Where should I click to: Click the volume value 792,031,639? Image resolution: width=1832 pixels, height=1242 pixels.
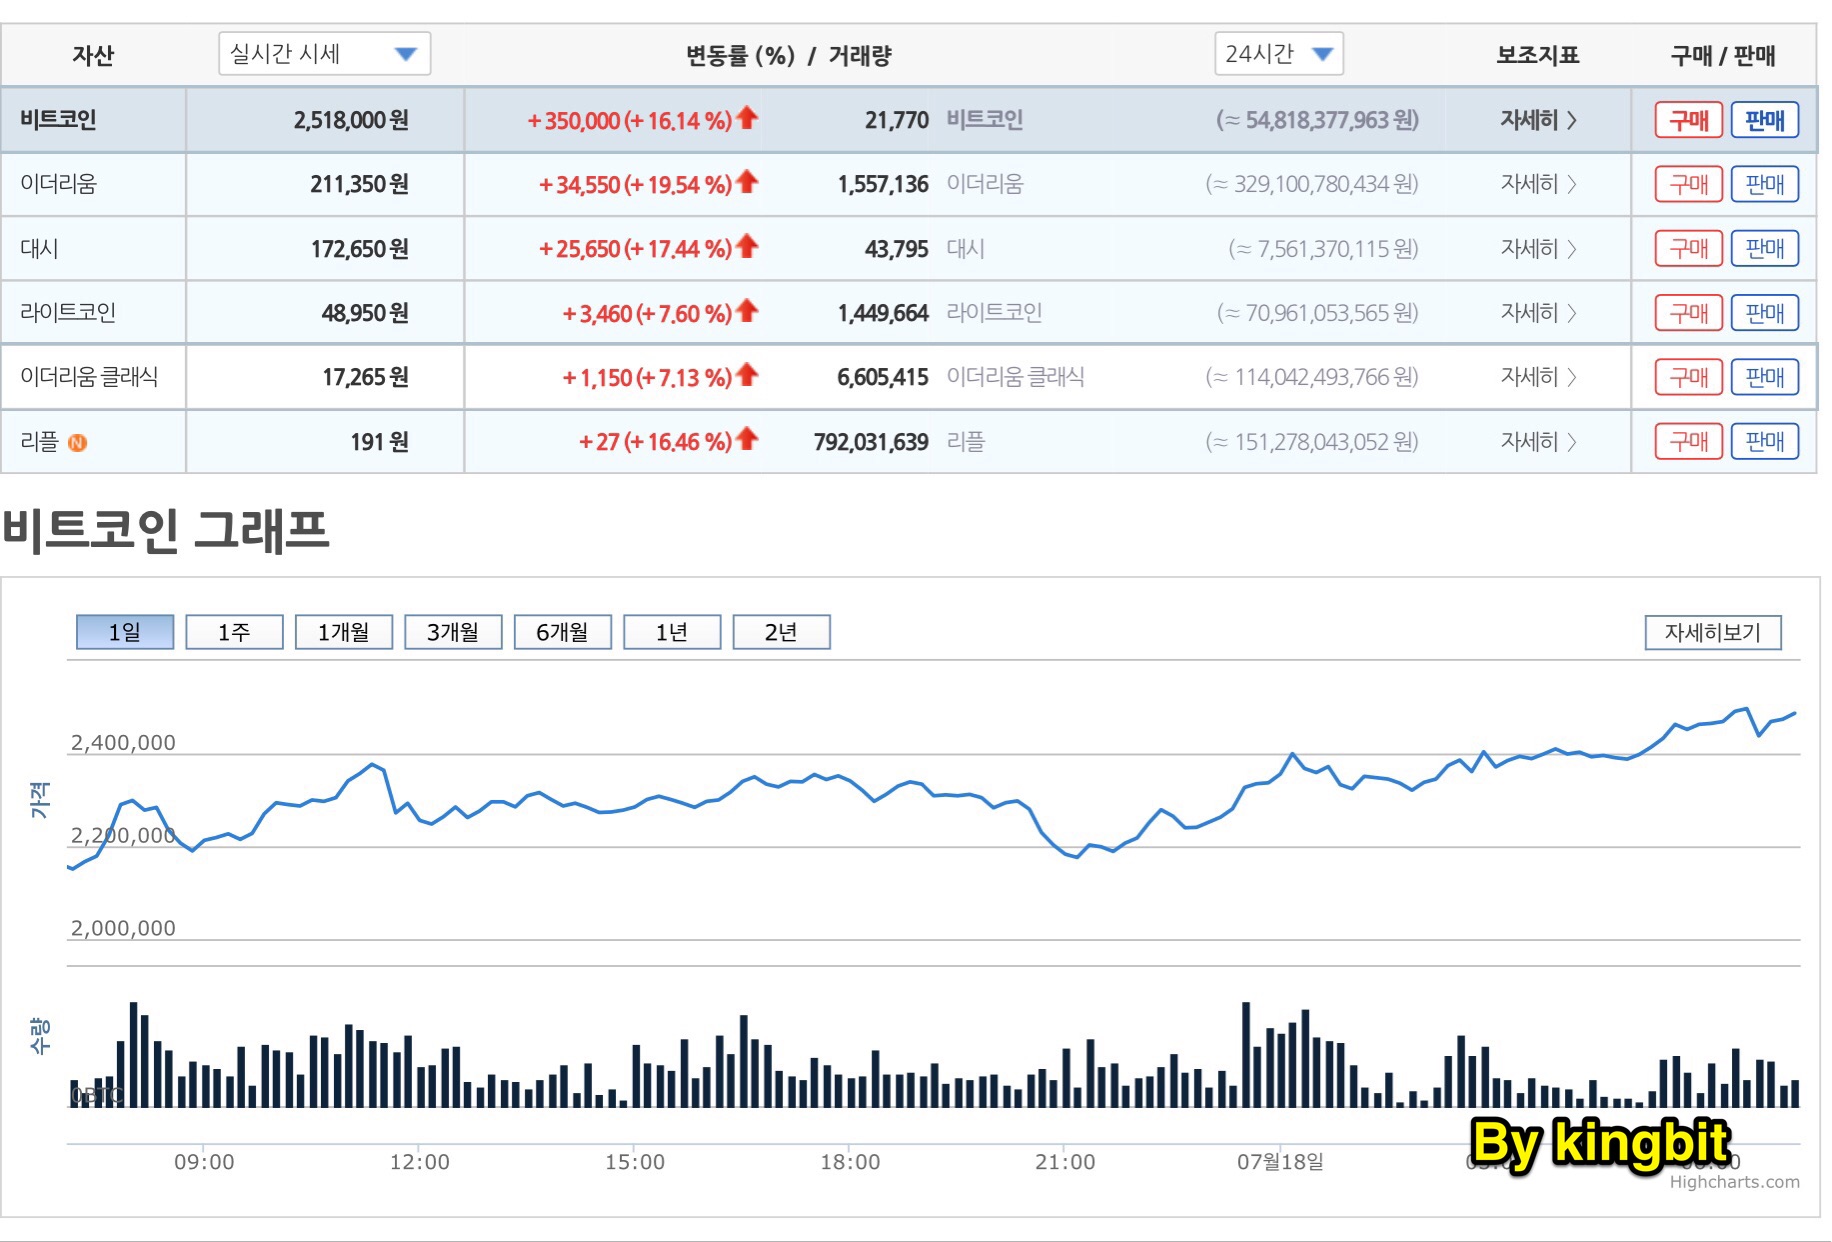[871, 441]
